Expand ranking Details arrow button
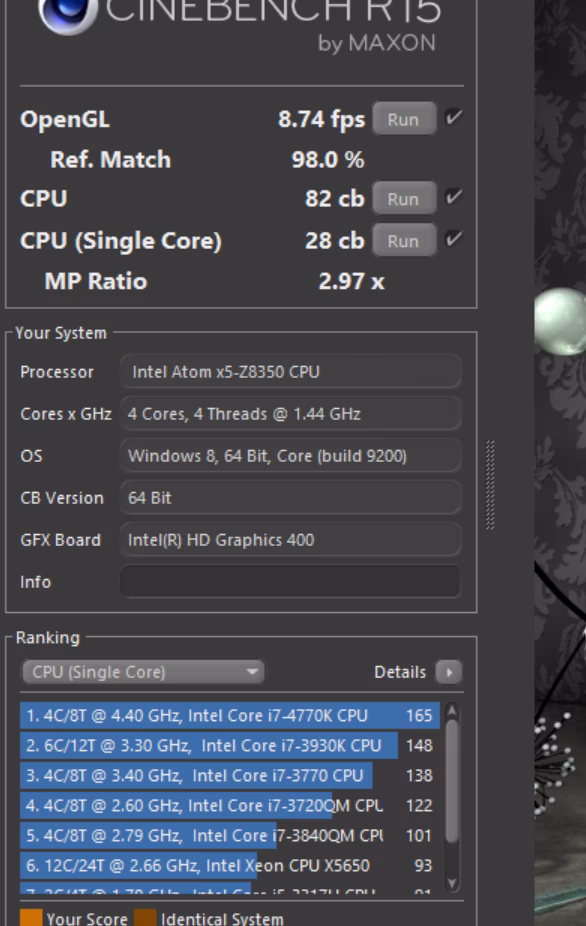 (x=448, y=671)
